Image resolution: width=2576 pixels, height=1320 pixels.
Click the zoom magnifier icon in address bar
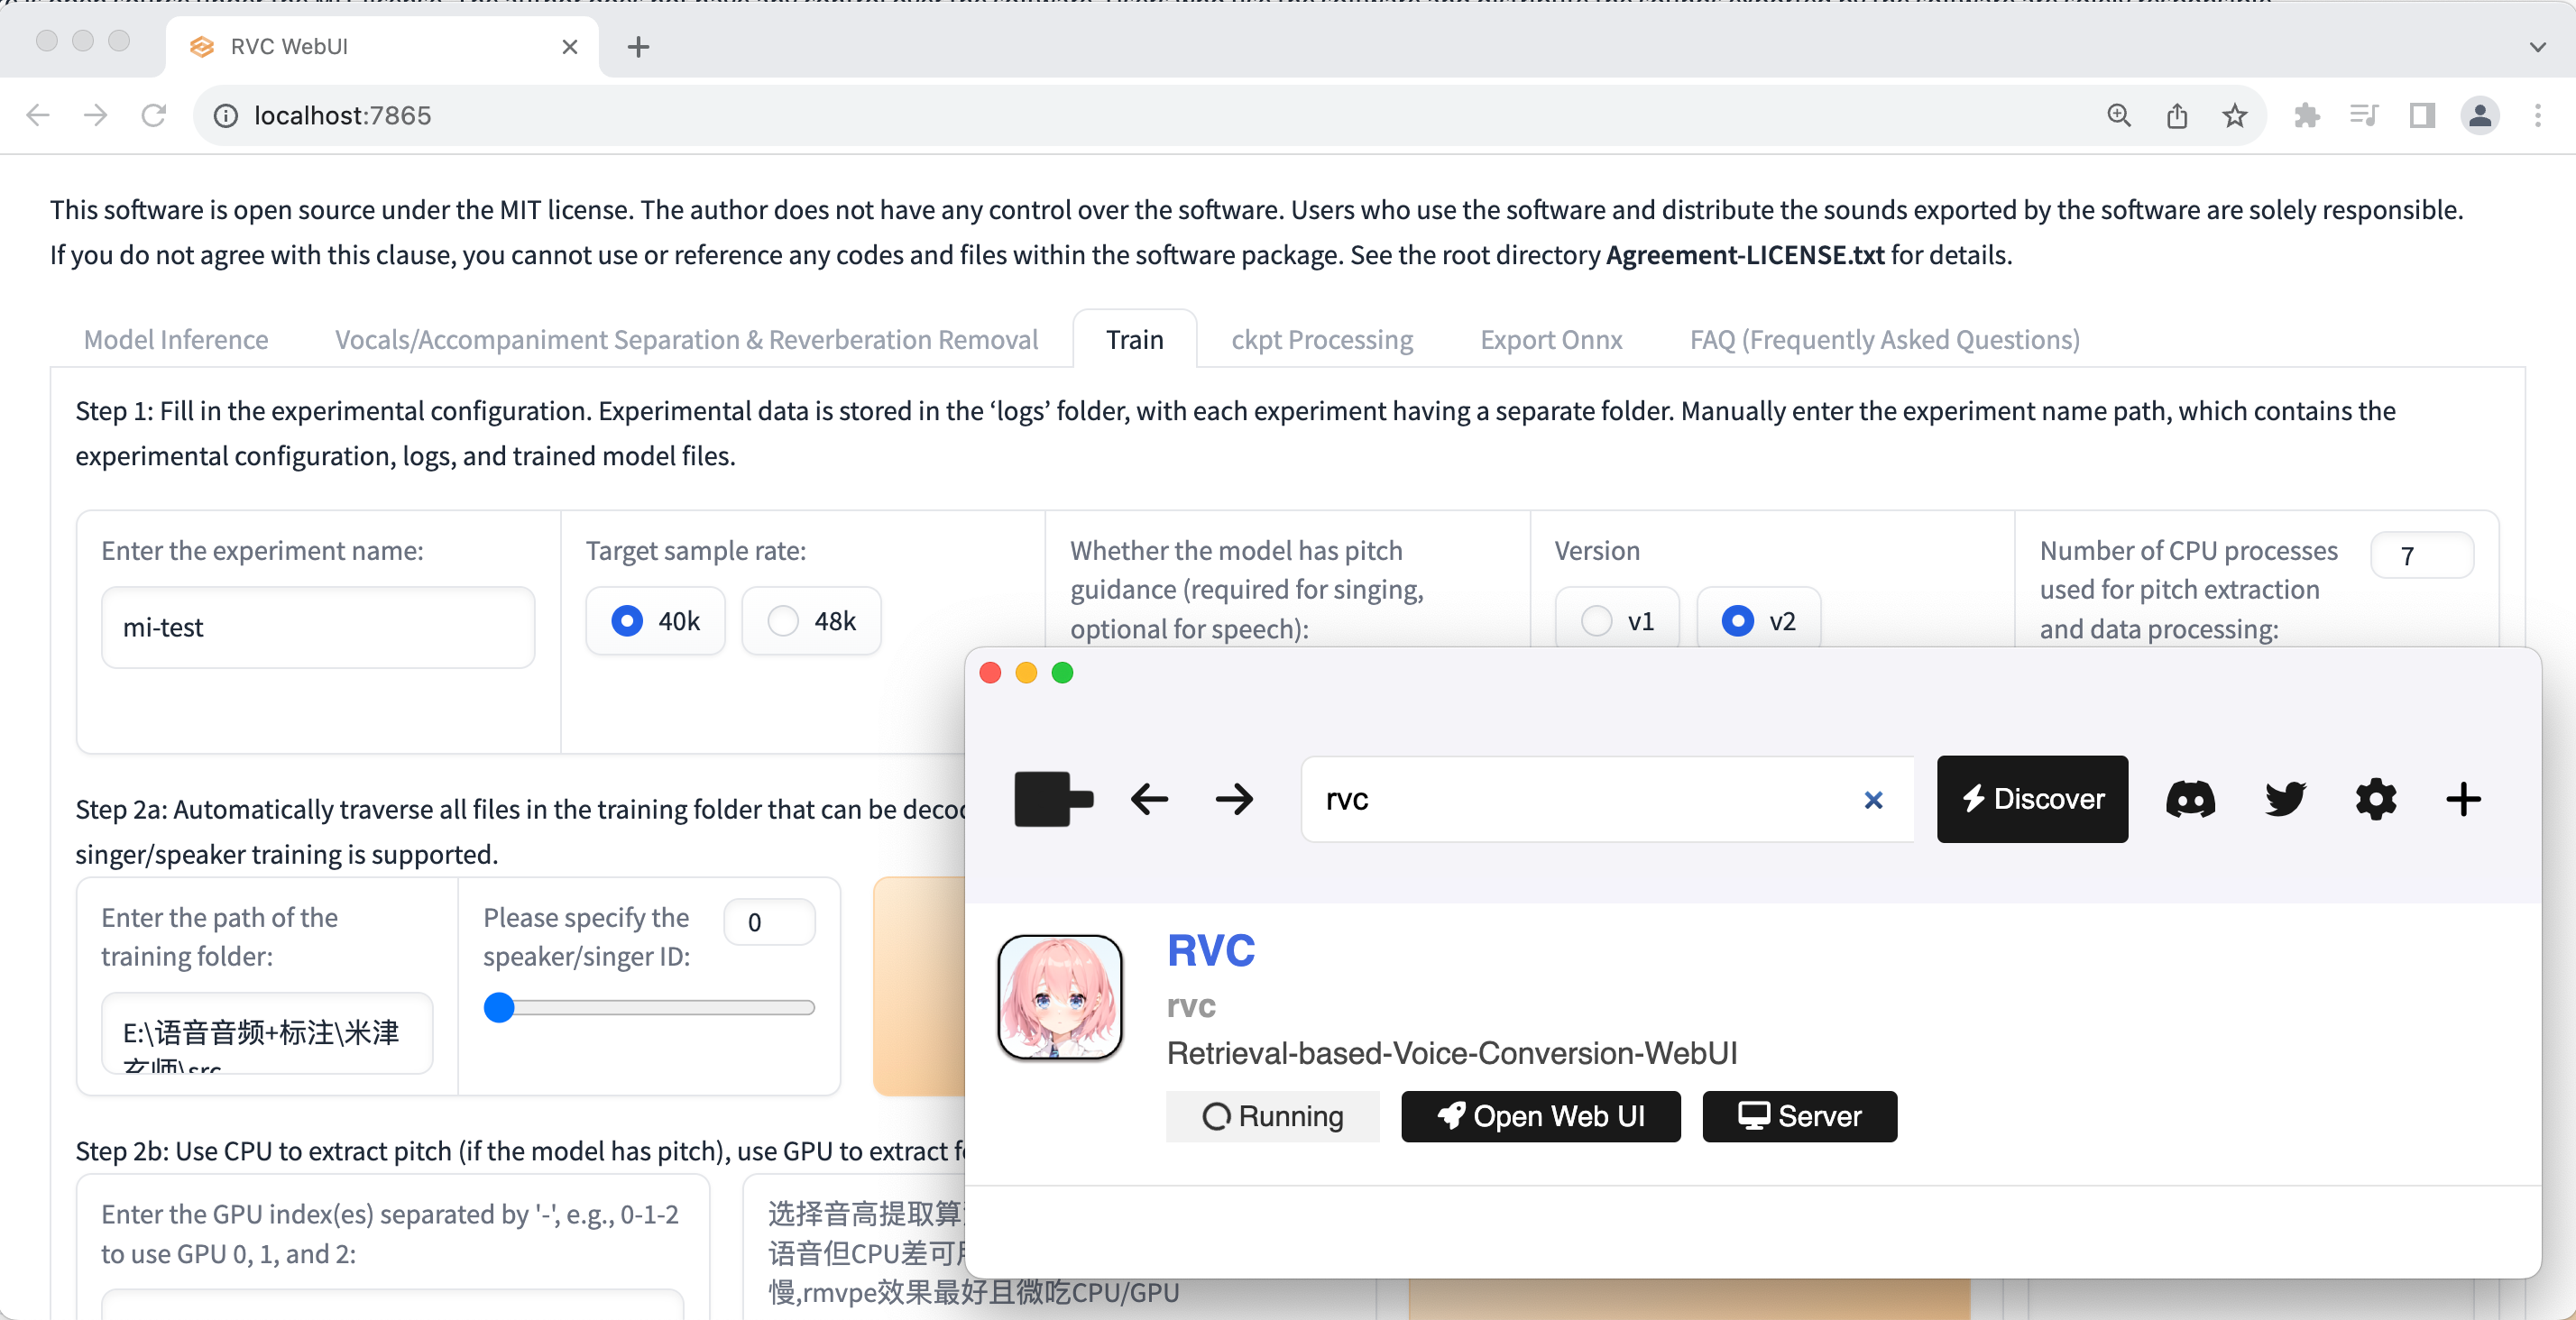(2118, 116)
